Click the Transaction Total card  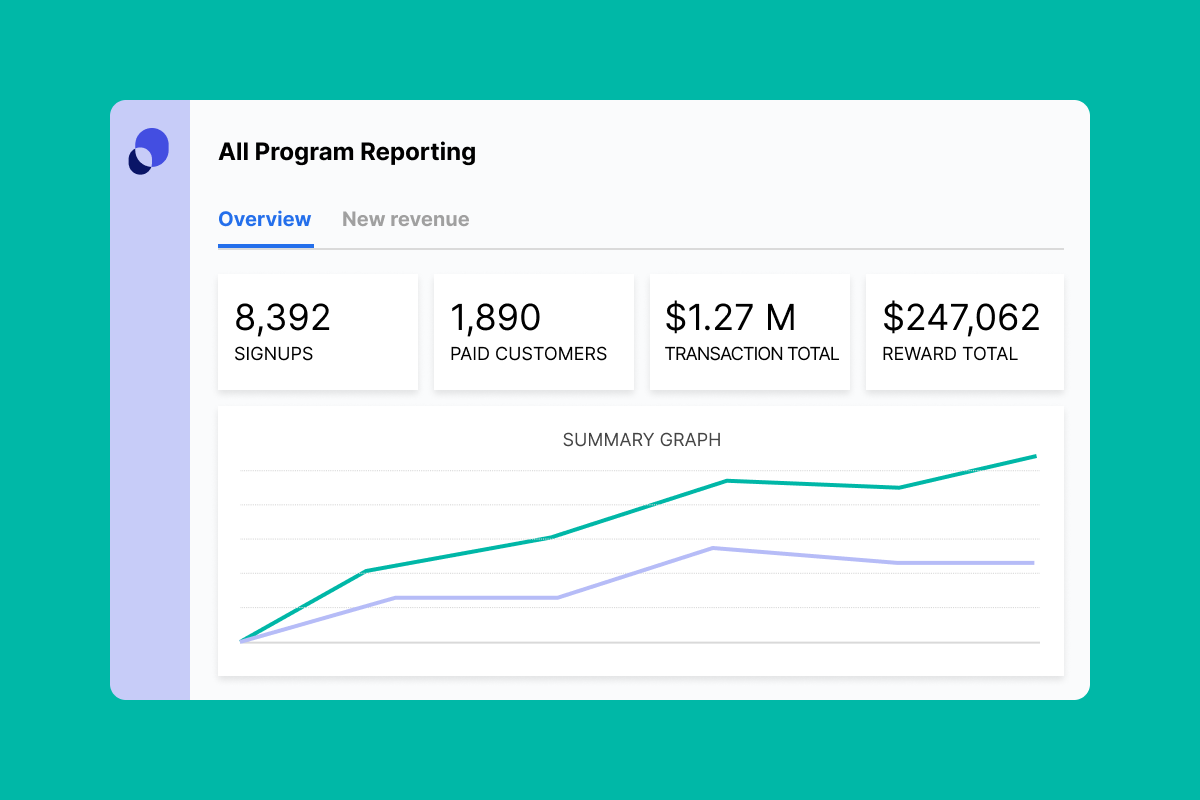[x=750, y=331]
